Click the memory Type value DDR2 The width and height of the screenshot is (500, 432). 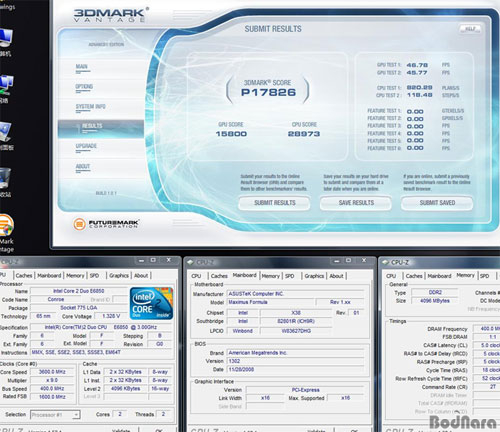point(435,292)
